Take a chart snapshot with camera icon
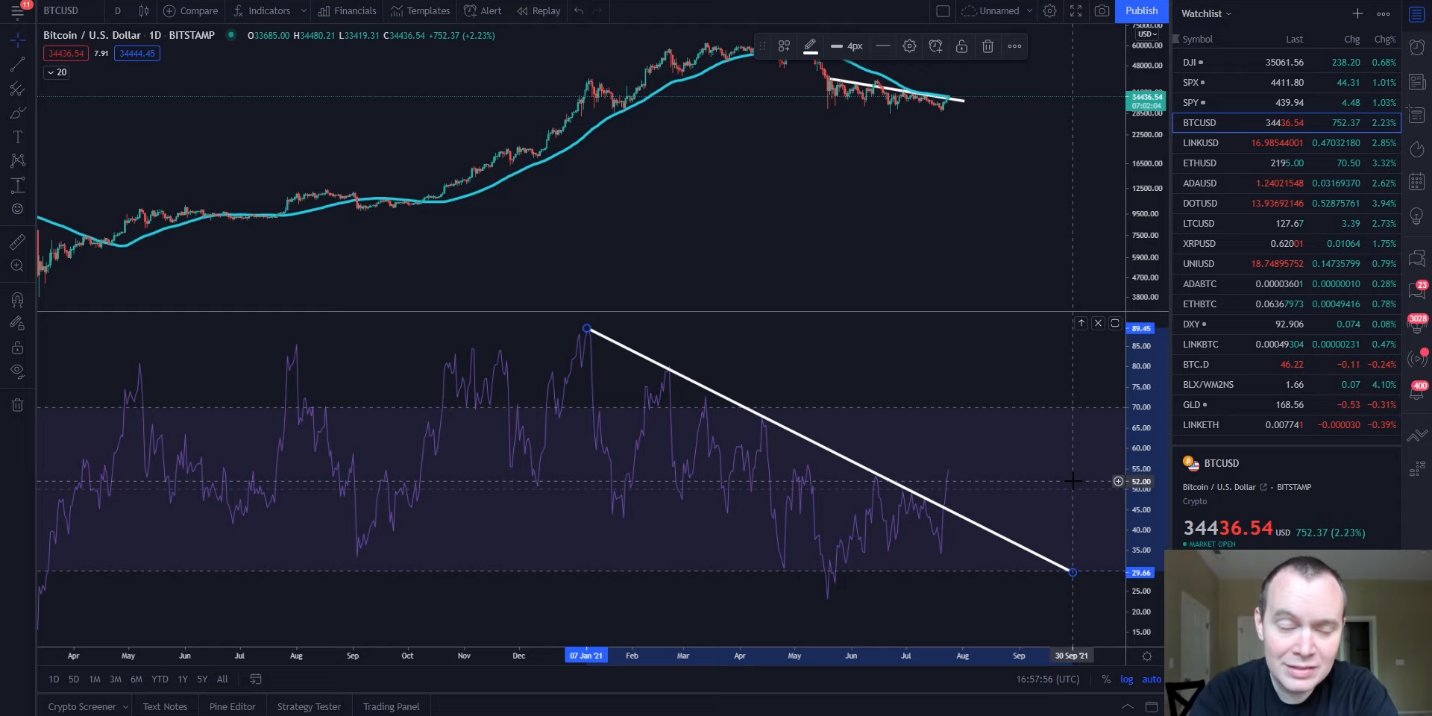Viewport: 1432px width, 716px height. 1102,11
